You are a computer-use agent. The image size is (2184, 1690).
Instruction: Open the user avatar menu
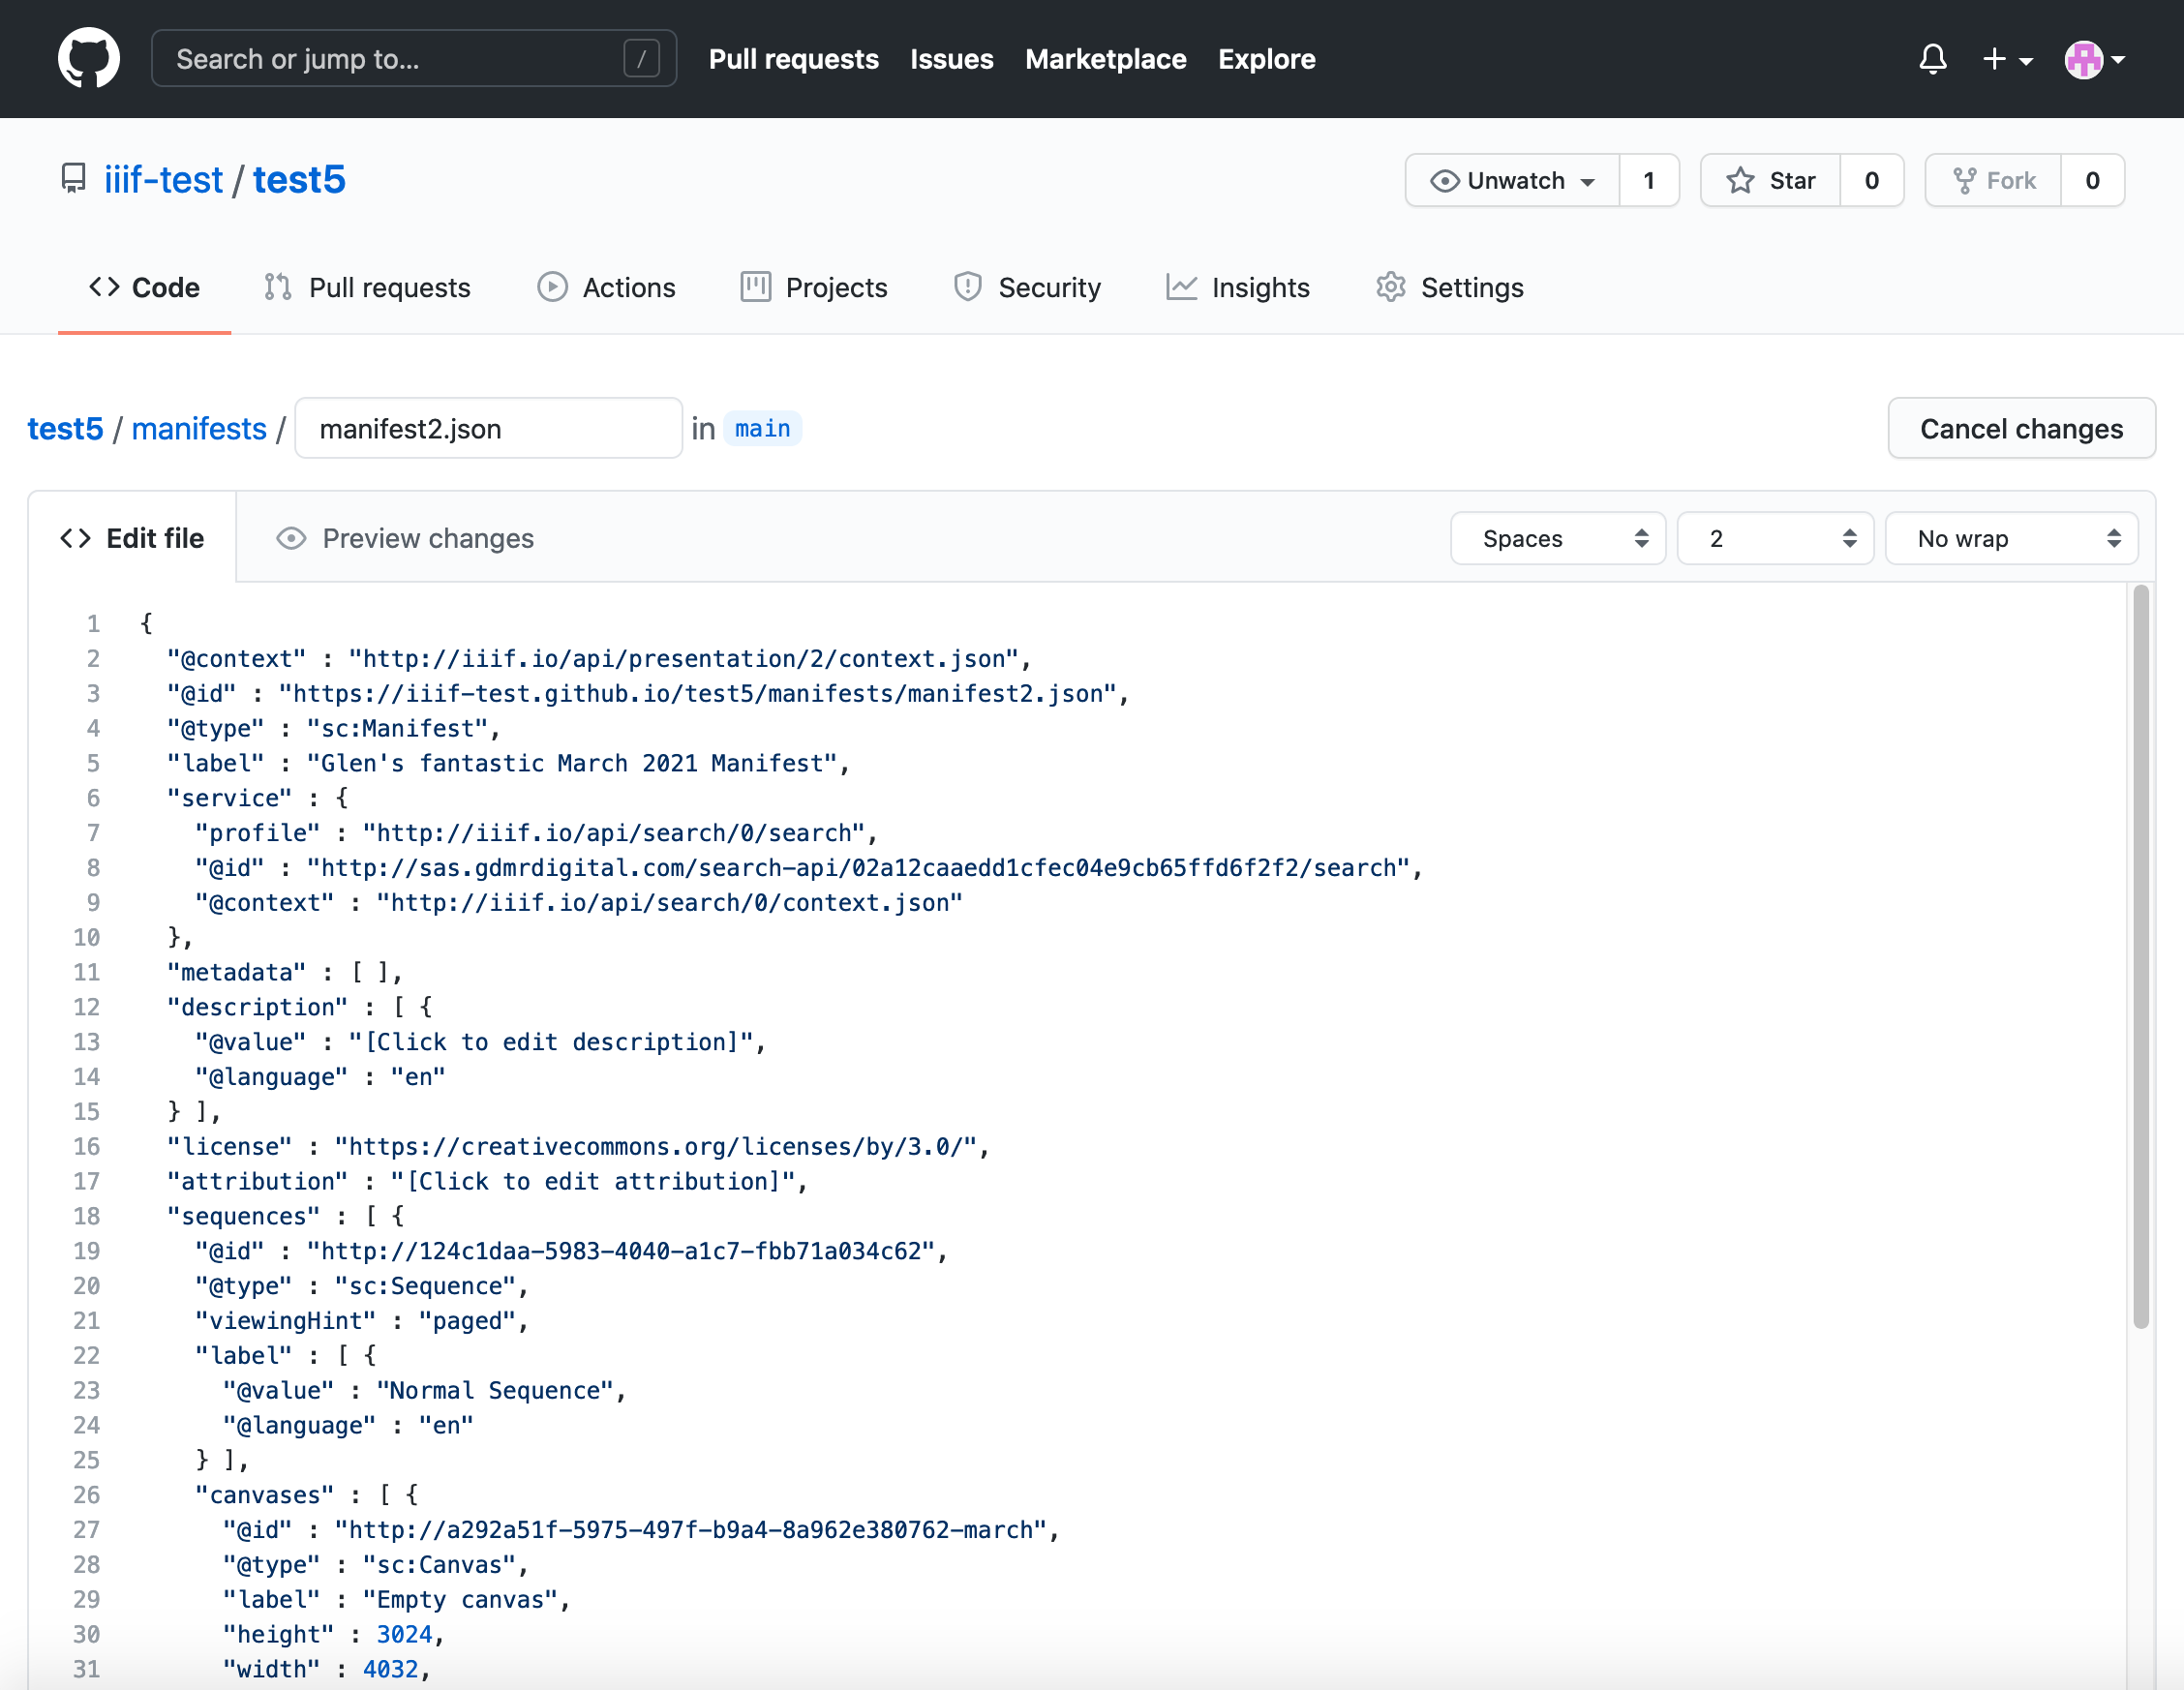(2095, 59)
